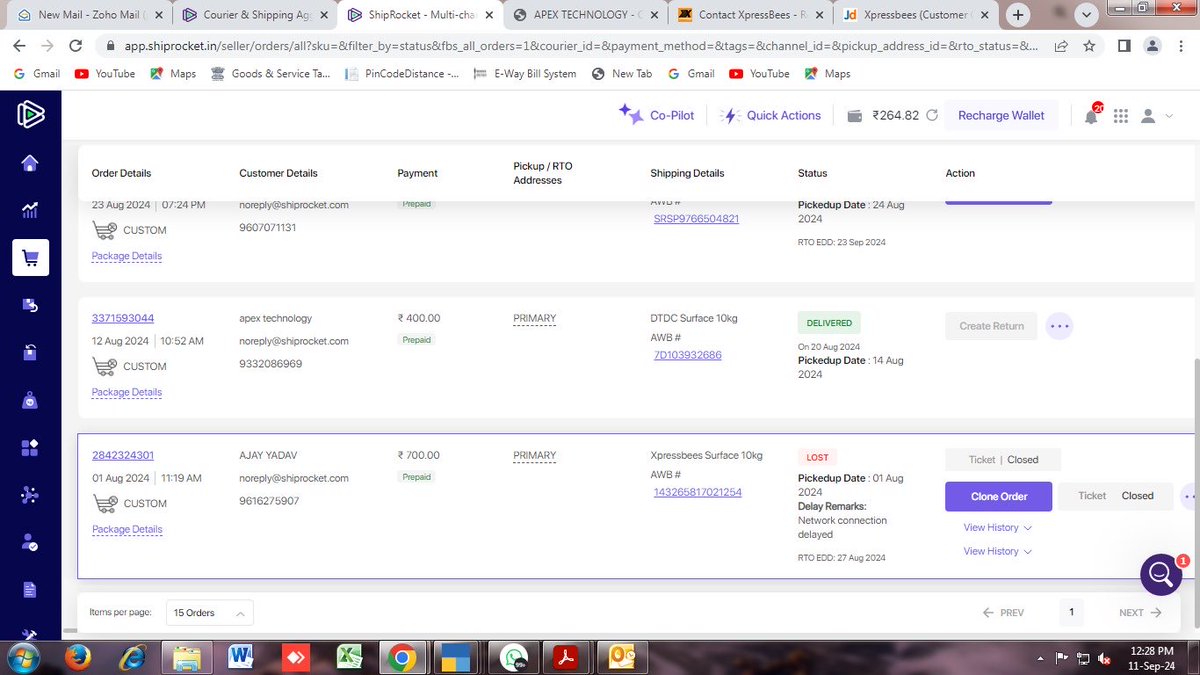Screen dimensions: 1200x675
Task: Open the Shiprocket home dashboard icon
Action: tap(30, 164)
